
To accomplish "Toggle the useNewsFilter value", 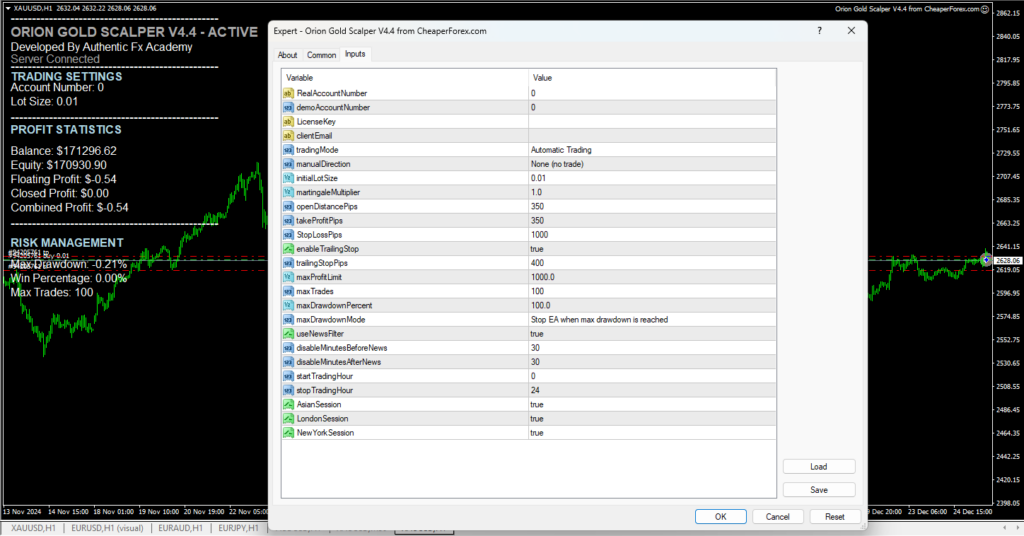I will pyautogui.click(x=651, y=334).
